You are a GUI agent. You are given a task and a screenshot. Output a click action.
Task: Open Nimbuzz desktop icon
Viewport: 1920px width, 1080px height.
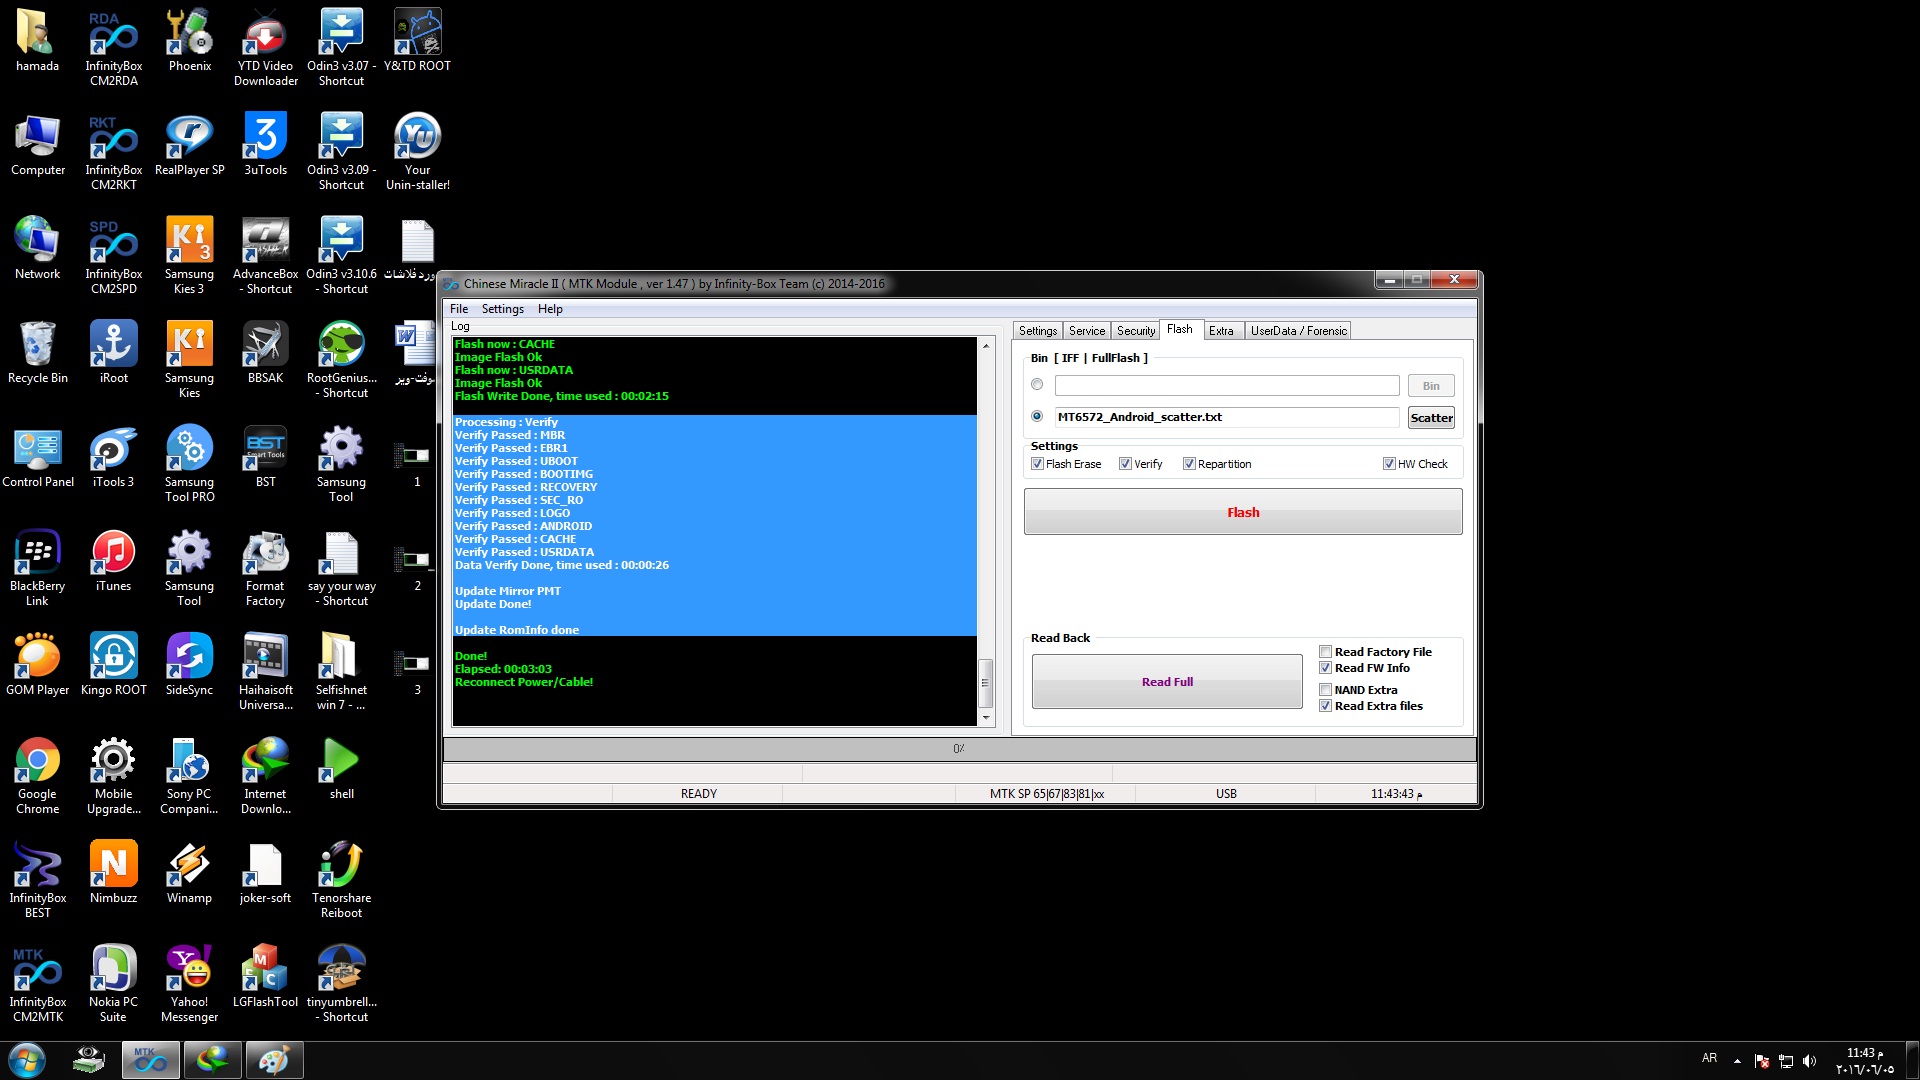(114, 872)
